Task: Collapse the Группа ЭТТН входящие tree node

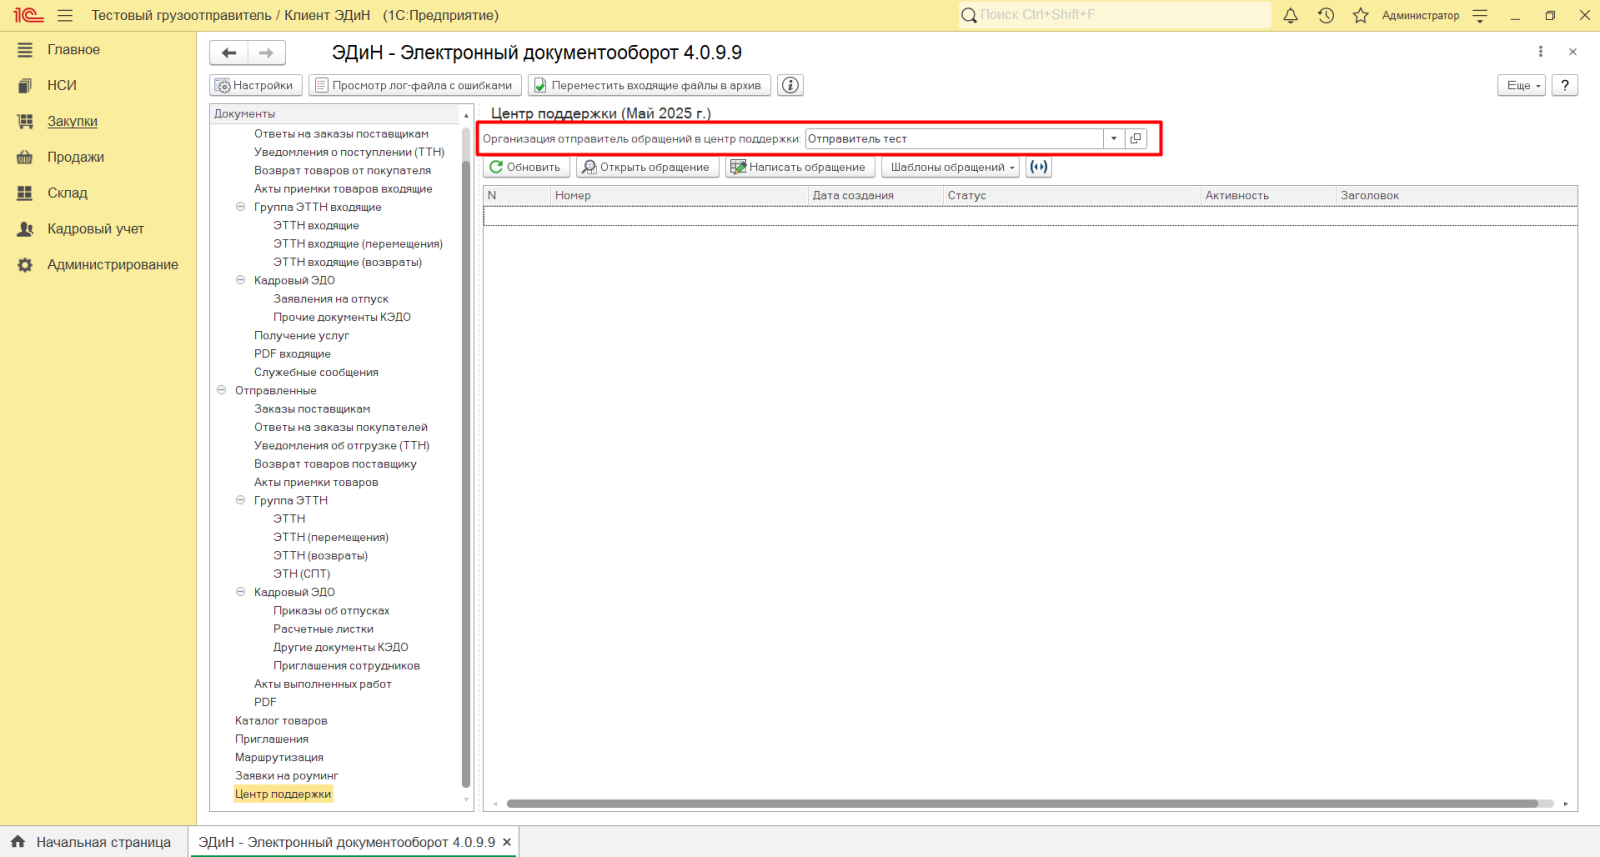Action: 240,207
